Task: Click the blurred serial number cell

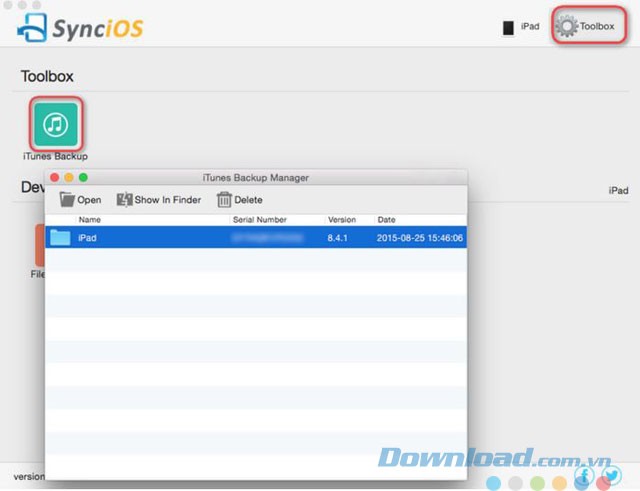Action: tap(267, 238)
